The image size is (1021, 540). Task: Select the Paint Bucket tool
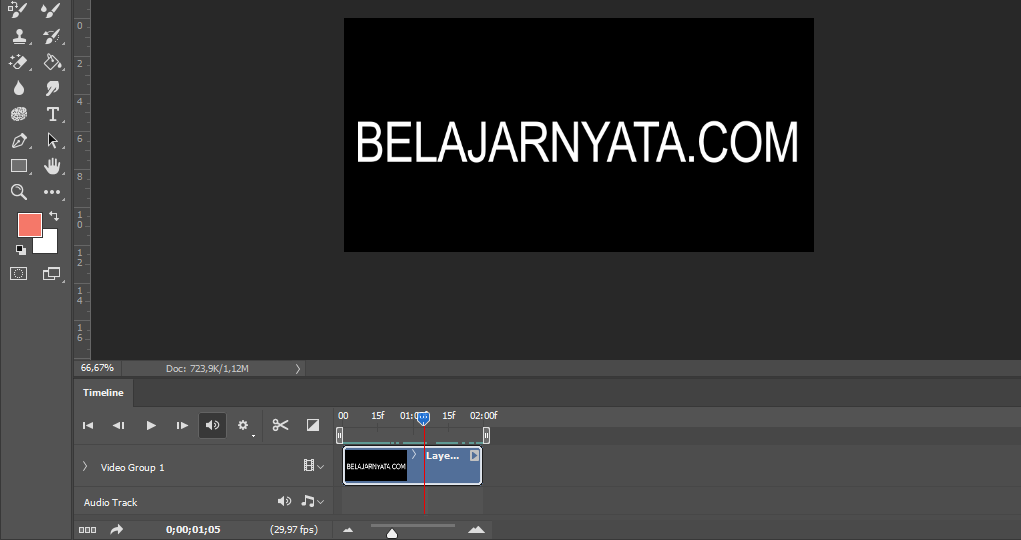[x=52, y=62]
